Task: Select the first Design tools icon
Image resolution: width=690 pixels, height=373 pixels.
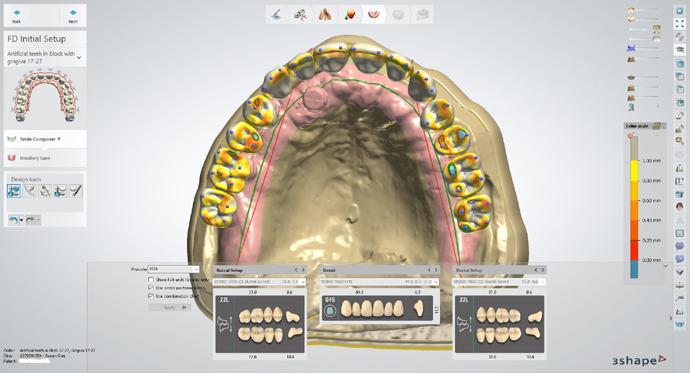Action: click(x=14, y=191)
